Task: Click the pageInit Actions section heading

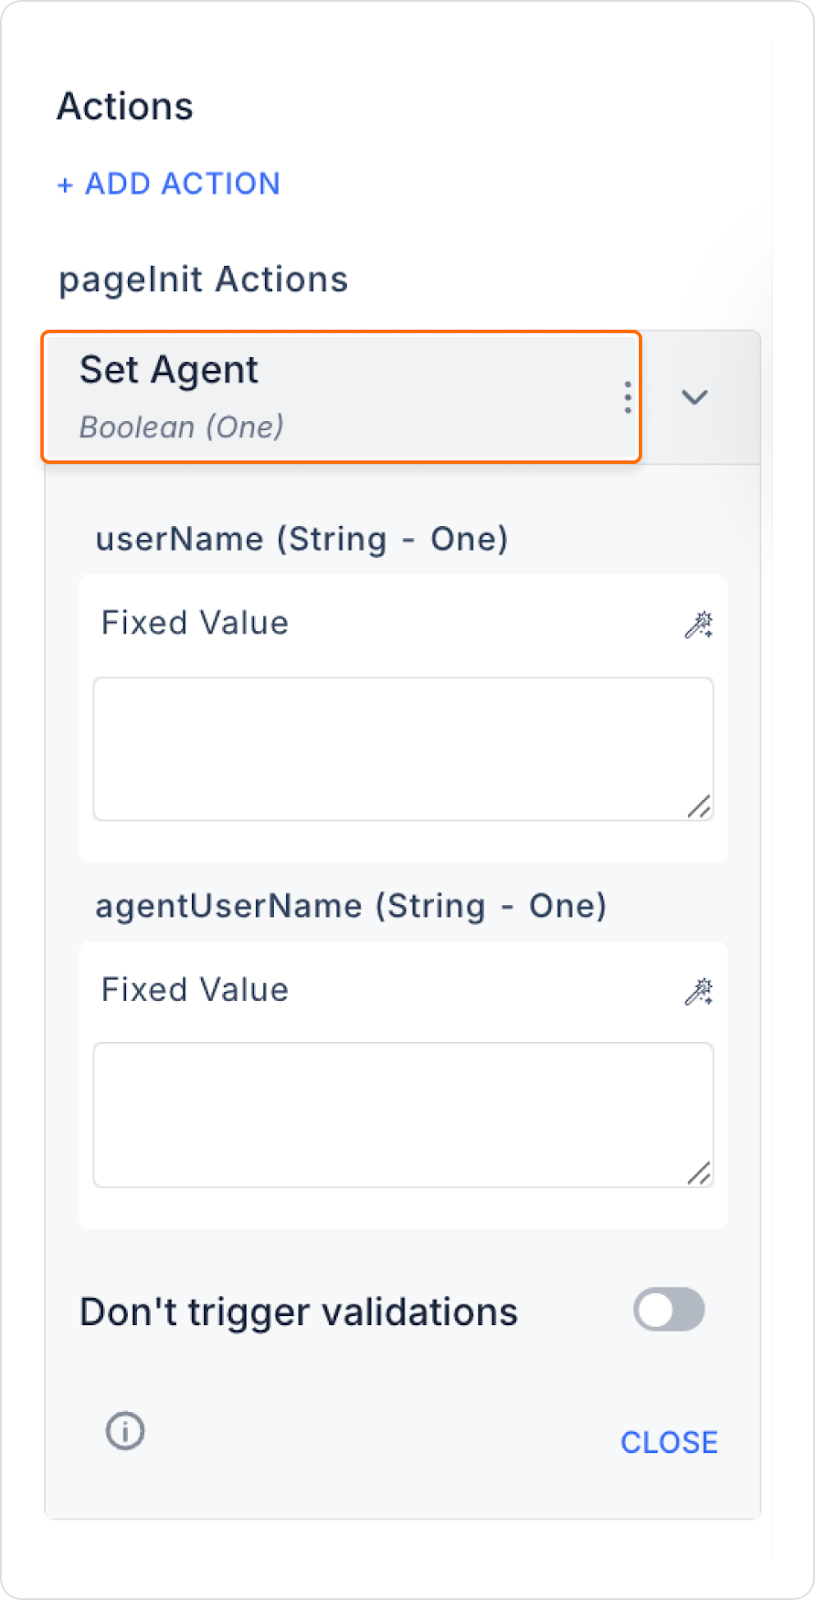Action: (203, 280)
